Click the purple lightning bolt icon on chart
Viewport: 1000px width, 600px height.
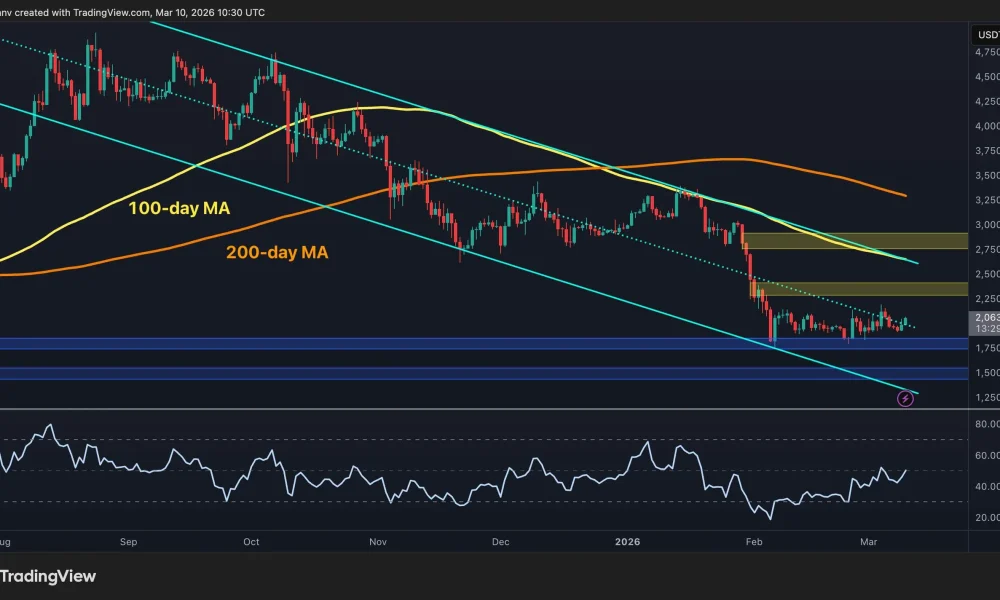click(x=905, y=399)
